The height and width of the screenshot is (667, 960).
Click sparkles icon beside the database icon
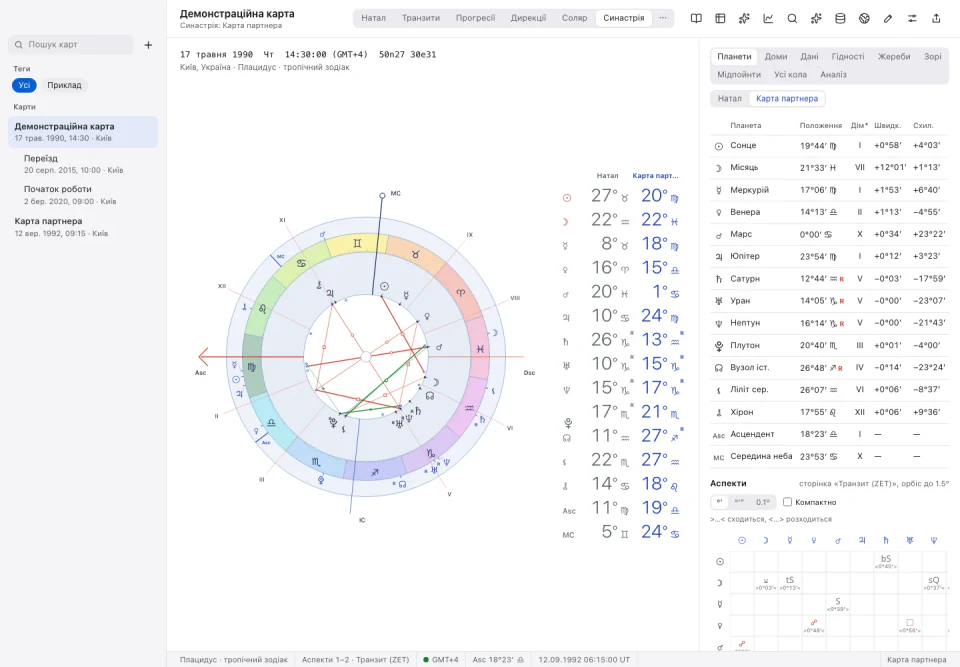tap(816, 18)
